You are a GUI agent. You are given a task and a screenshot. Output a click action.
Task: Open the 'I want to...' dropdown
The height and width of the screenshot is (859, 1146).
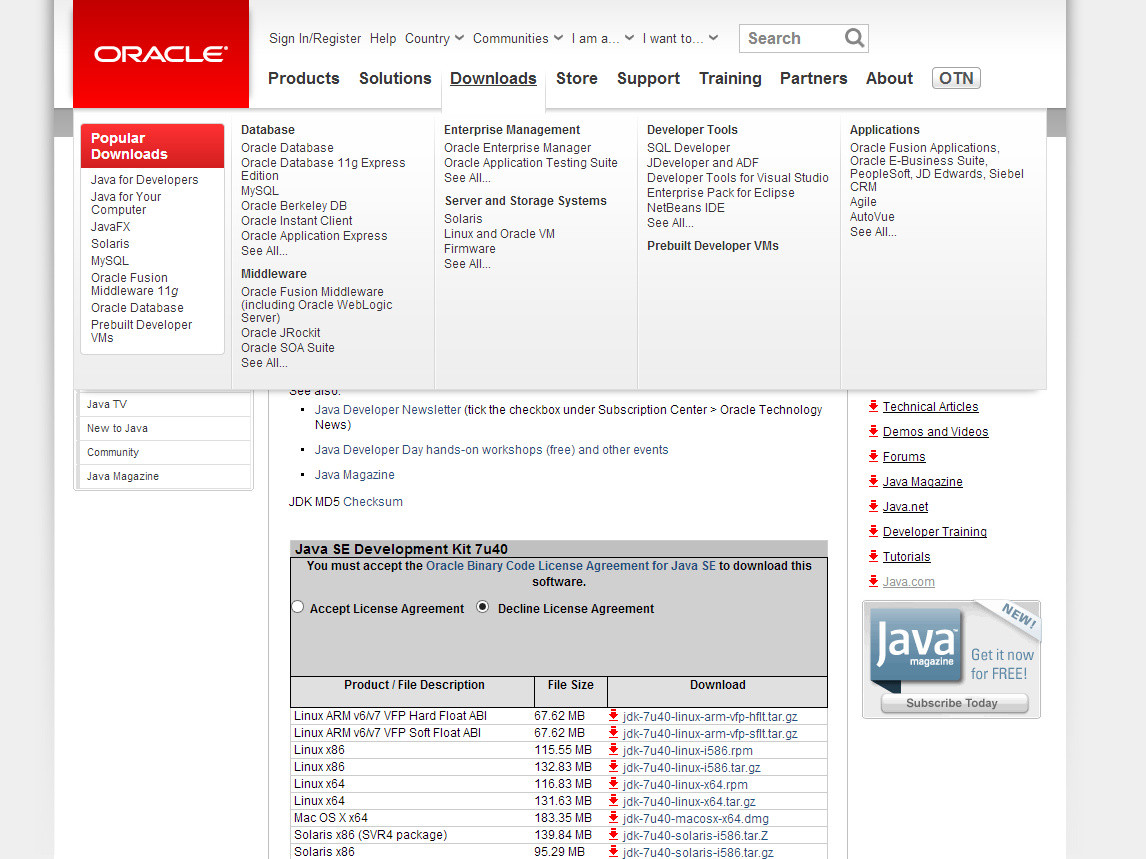(x=680, y=38)
